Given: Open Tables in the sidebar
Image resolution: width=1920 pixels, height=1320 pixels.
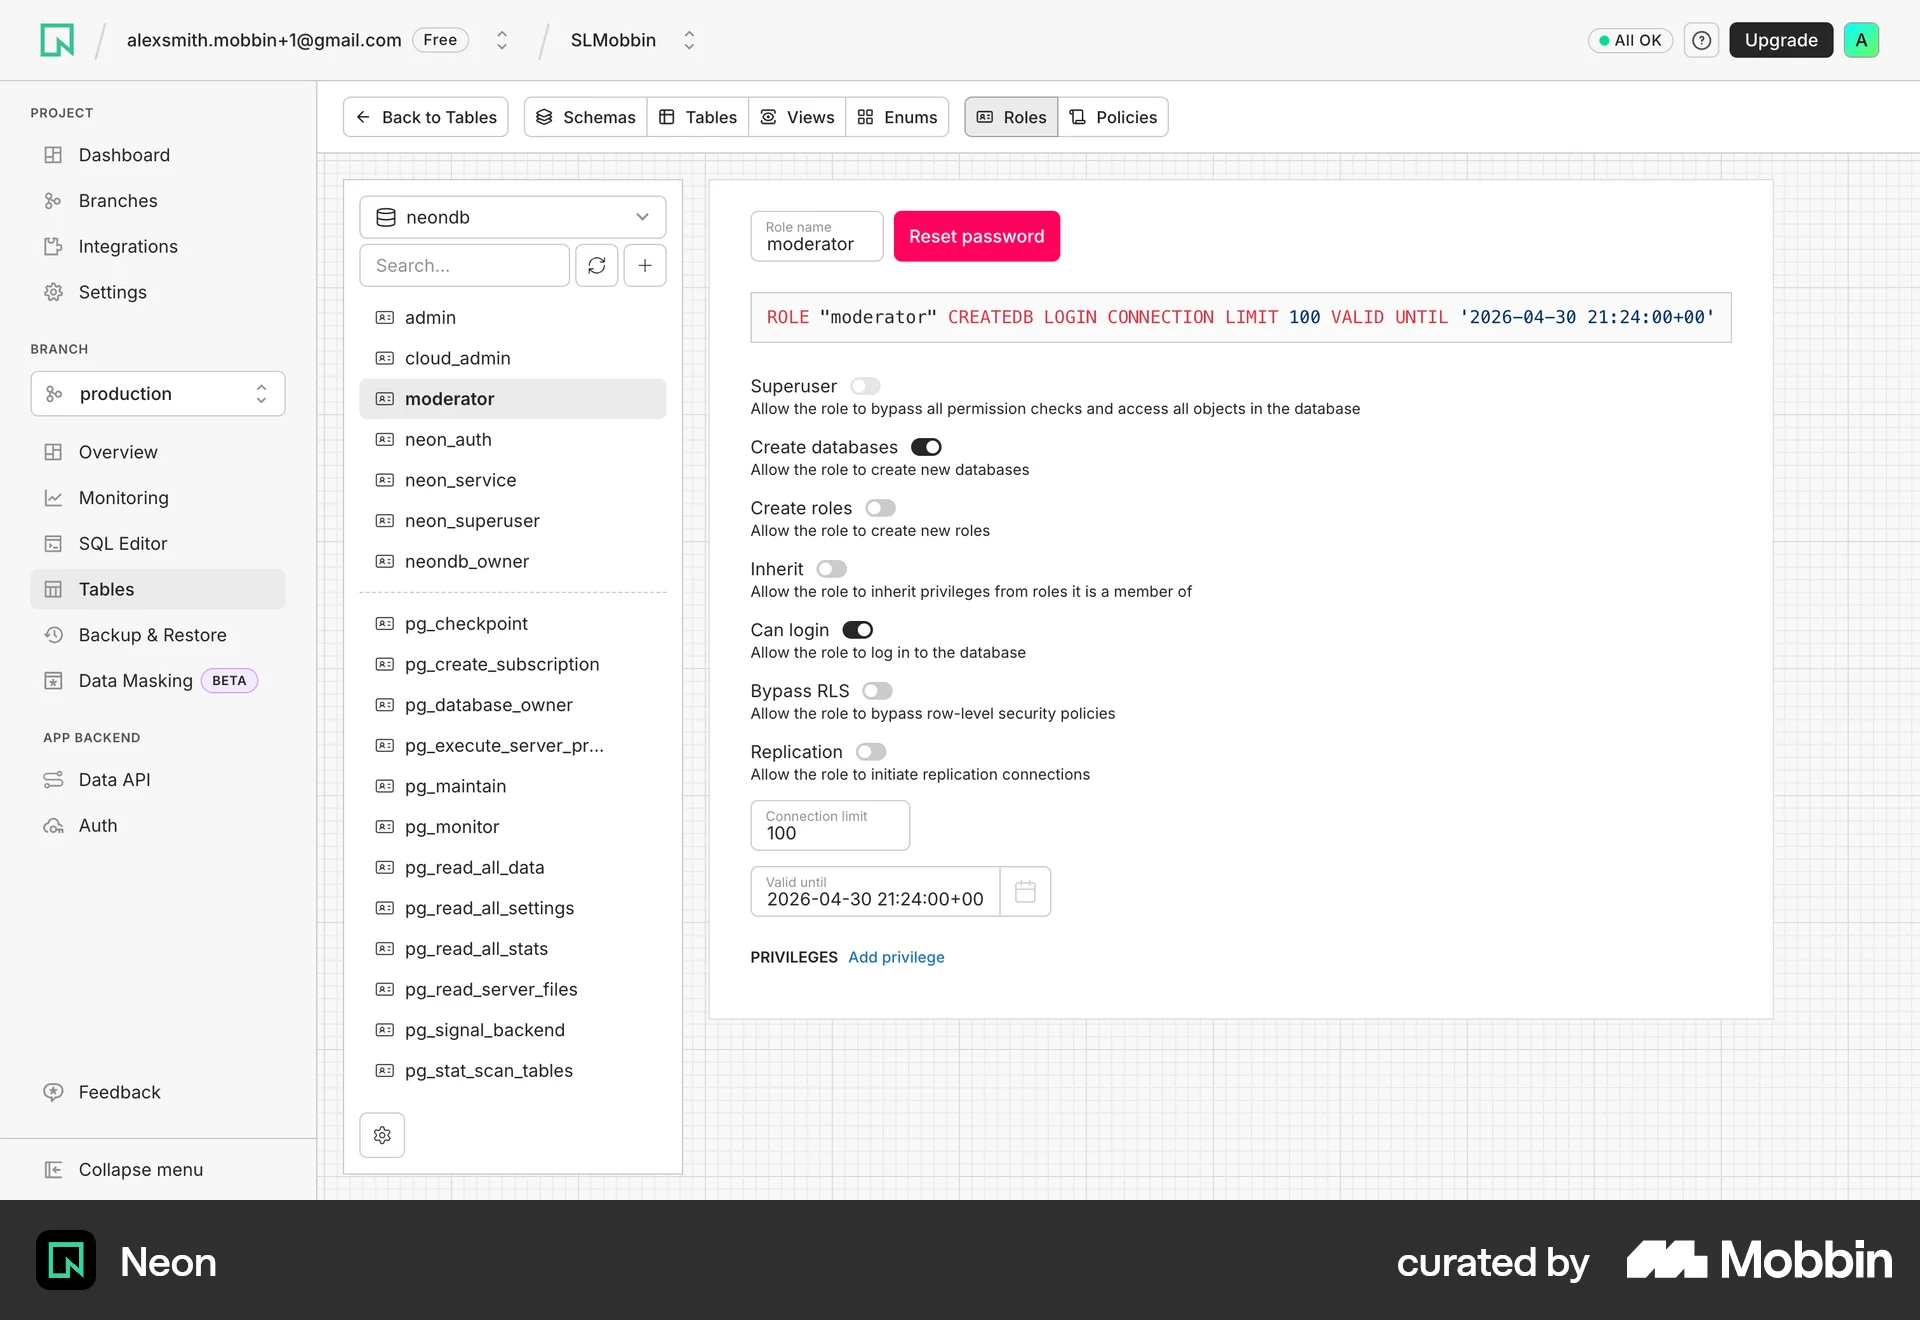Looking at the screenshot, I should coord(158,589).
